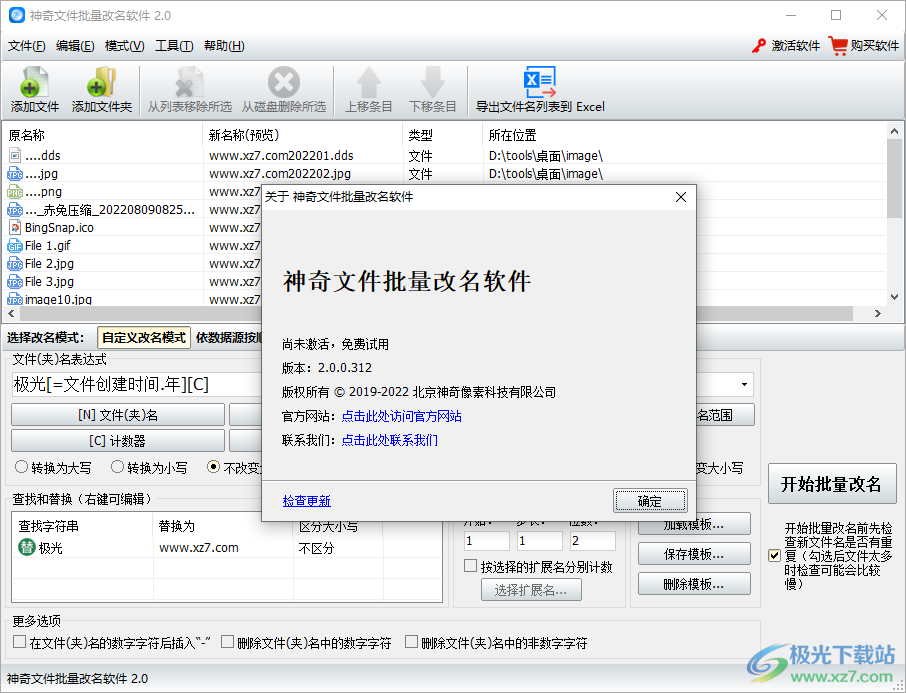
Task: Click the file list vertical scrollbar thumb
Action: 894,179
